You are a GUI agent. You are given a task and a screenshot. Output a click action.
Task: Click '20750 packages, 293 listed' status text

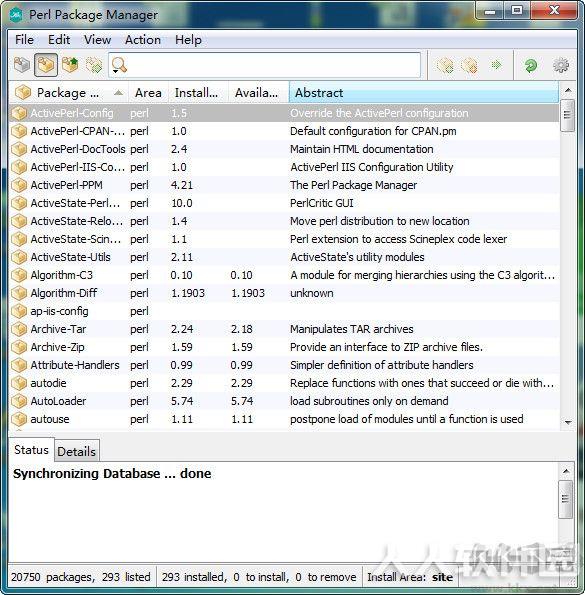coord(80,577)
